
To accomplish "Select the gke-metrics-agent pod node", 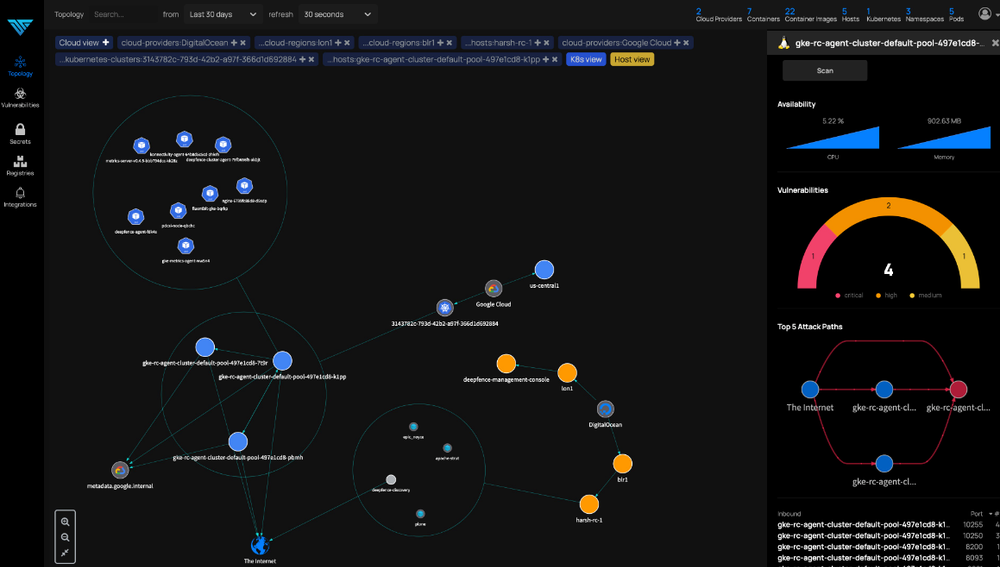I will click(x=186, y=246).
